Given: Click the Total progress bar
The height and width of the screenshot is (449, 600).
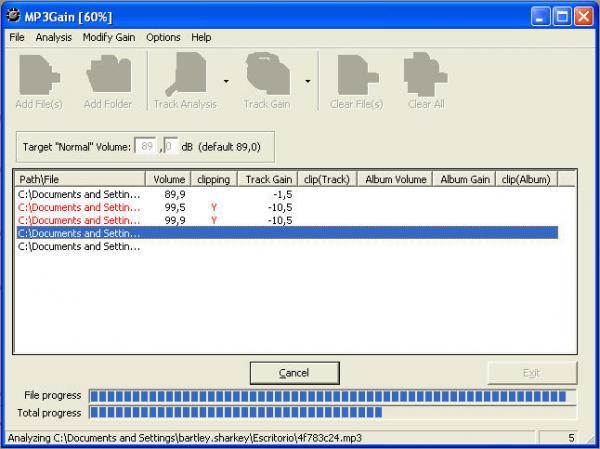Looking at the screenshot, I should (332, 412).
